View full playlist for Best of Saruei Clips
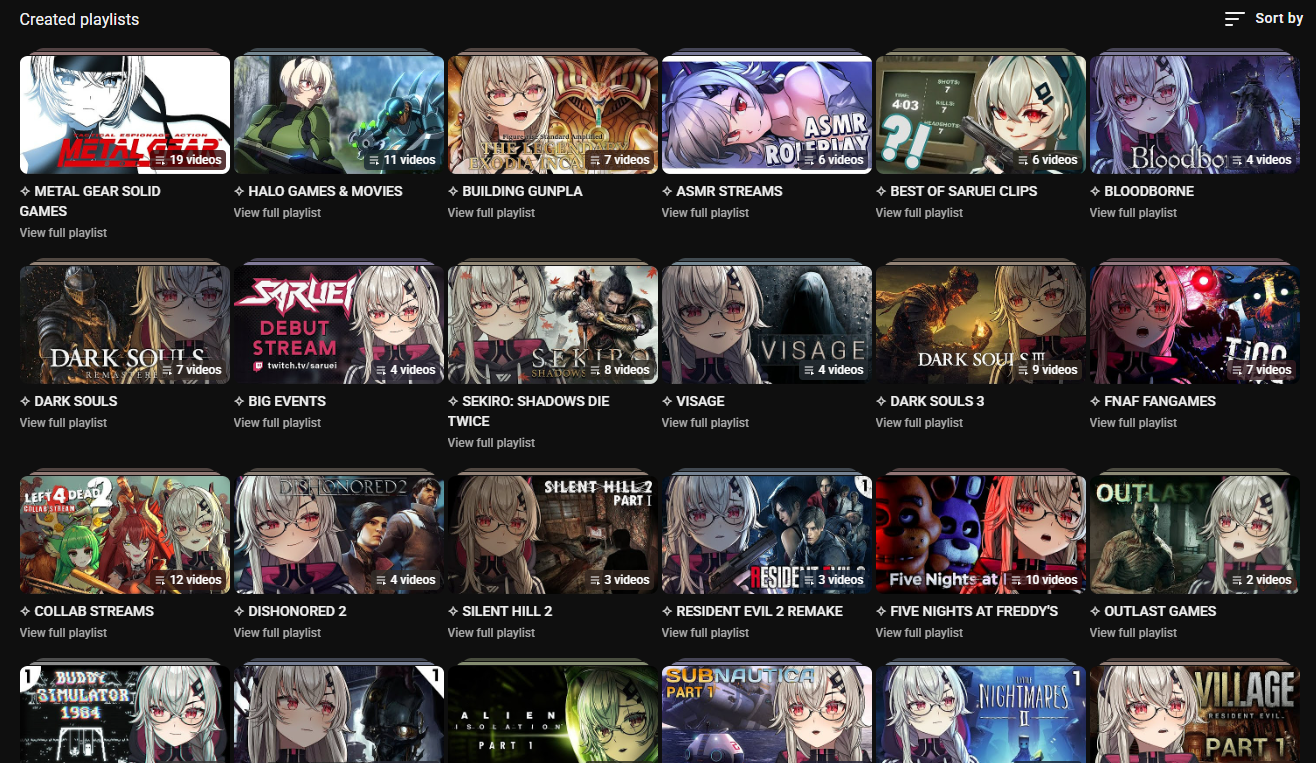Image resolution: width=1316 pixels, height=763 pixels. 919,213
